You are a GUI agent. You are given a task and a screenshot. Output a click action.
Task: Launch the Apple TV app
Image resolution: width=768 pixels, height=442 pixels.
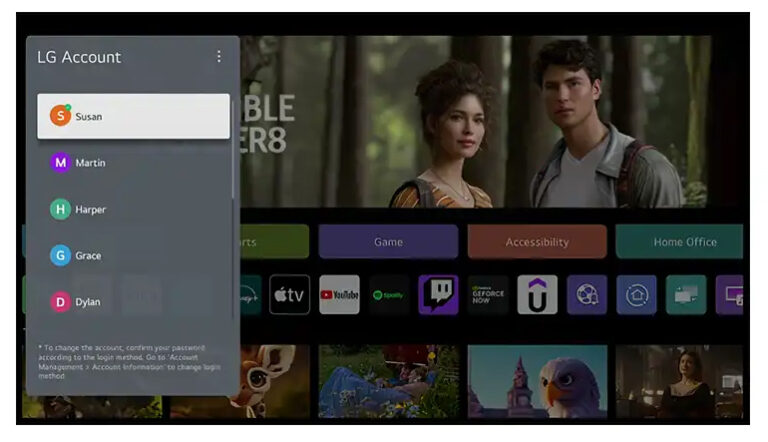pyautogui.click(x=290, y=295)
